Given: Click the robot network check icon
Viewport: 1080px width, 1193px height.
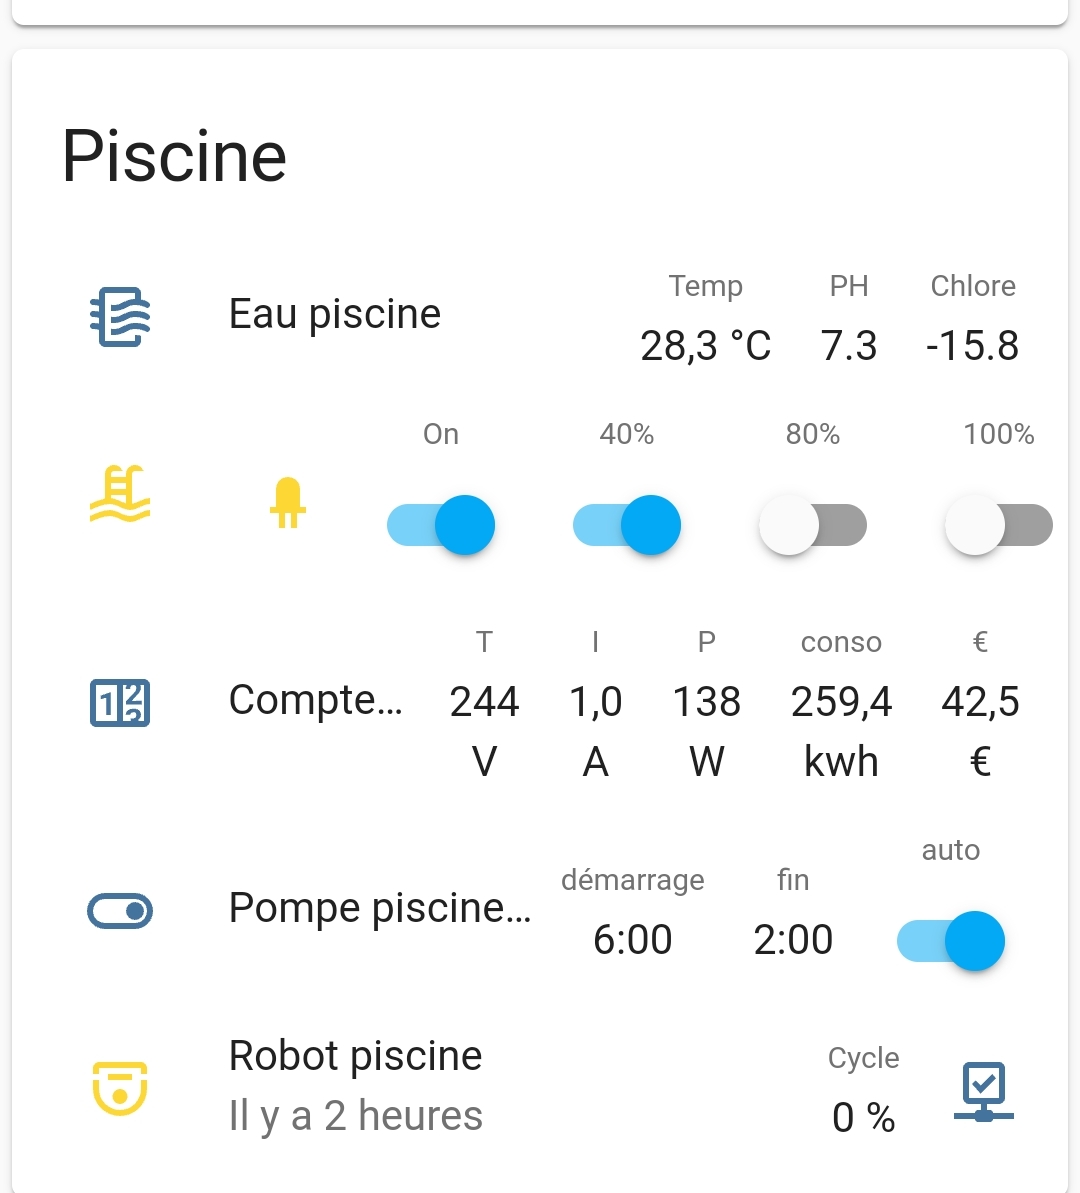Looking at the screenshot, I should pyautogui.click(x=983, y=1091).
